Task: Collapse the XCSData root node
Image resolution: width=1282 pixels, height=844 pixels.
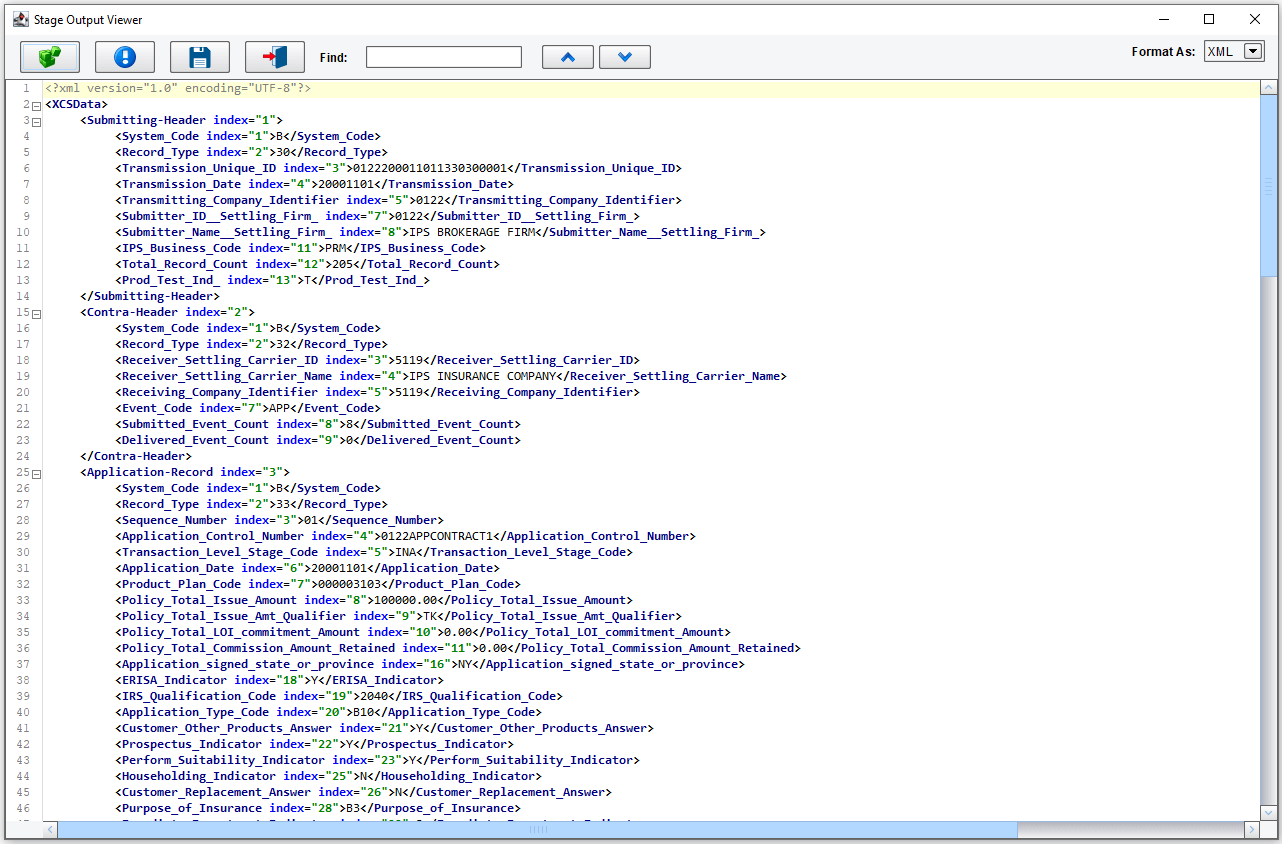Action: pyautogui.click(x=36, y=105)
